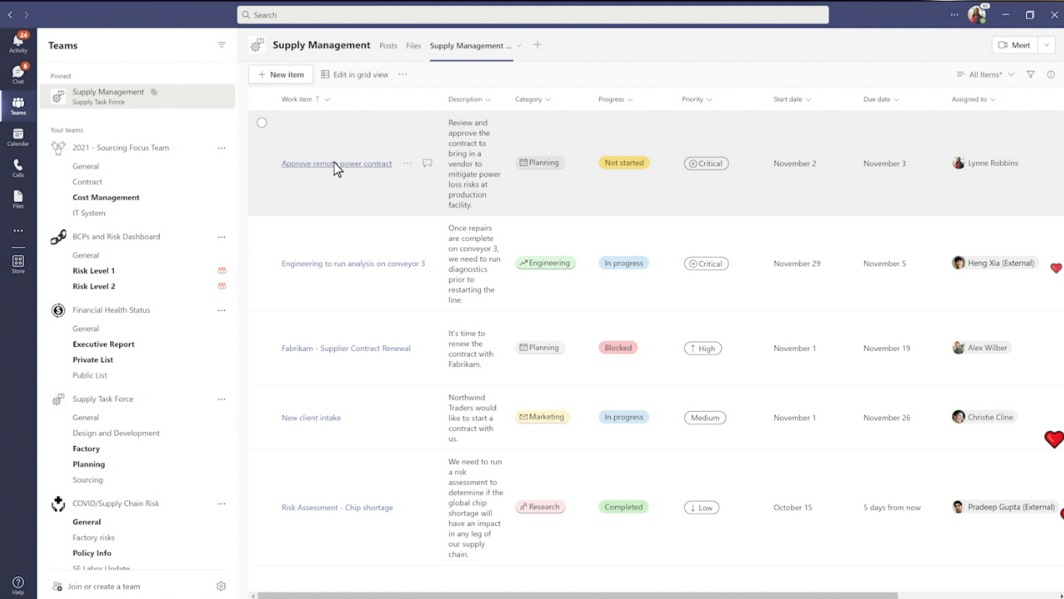This screenshot has width=1064, height=599.
Task: Open more options for 2021 Sourcing Focus Team
Action: 221,148
